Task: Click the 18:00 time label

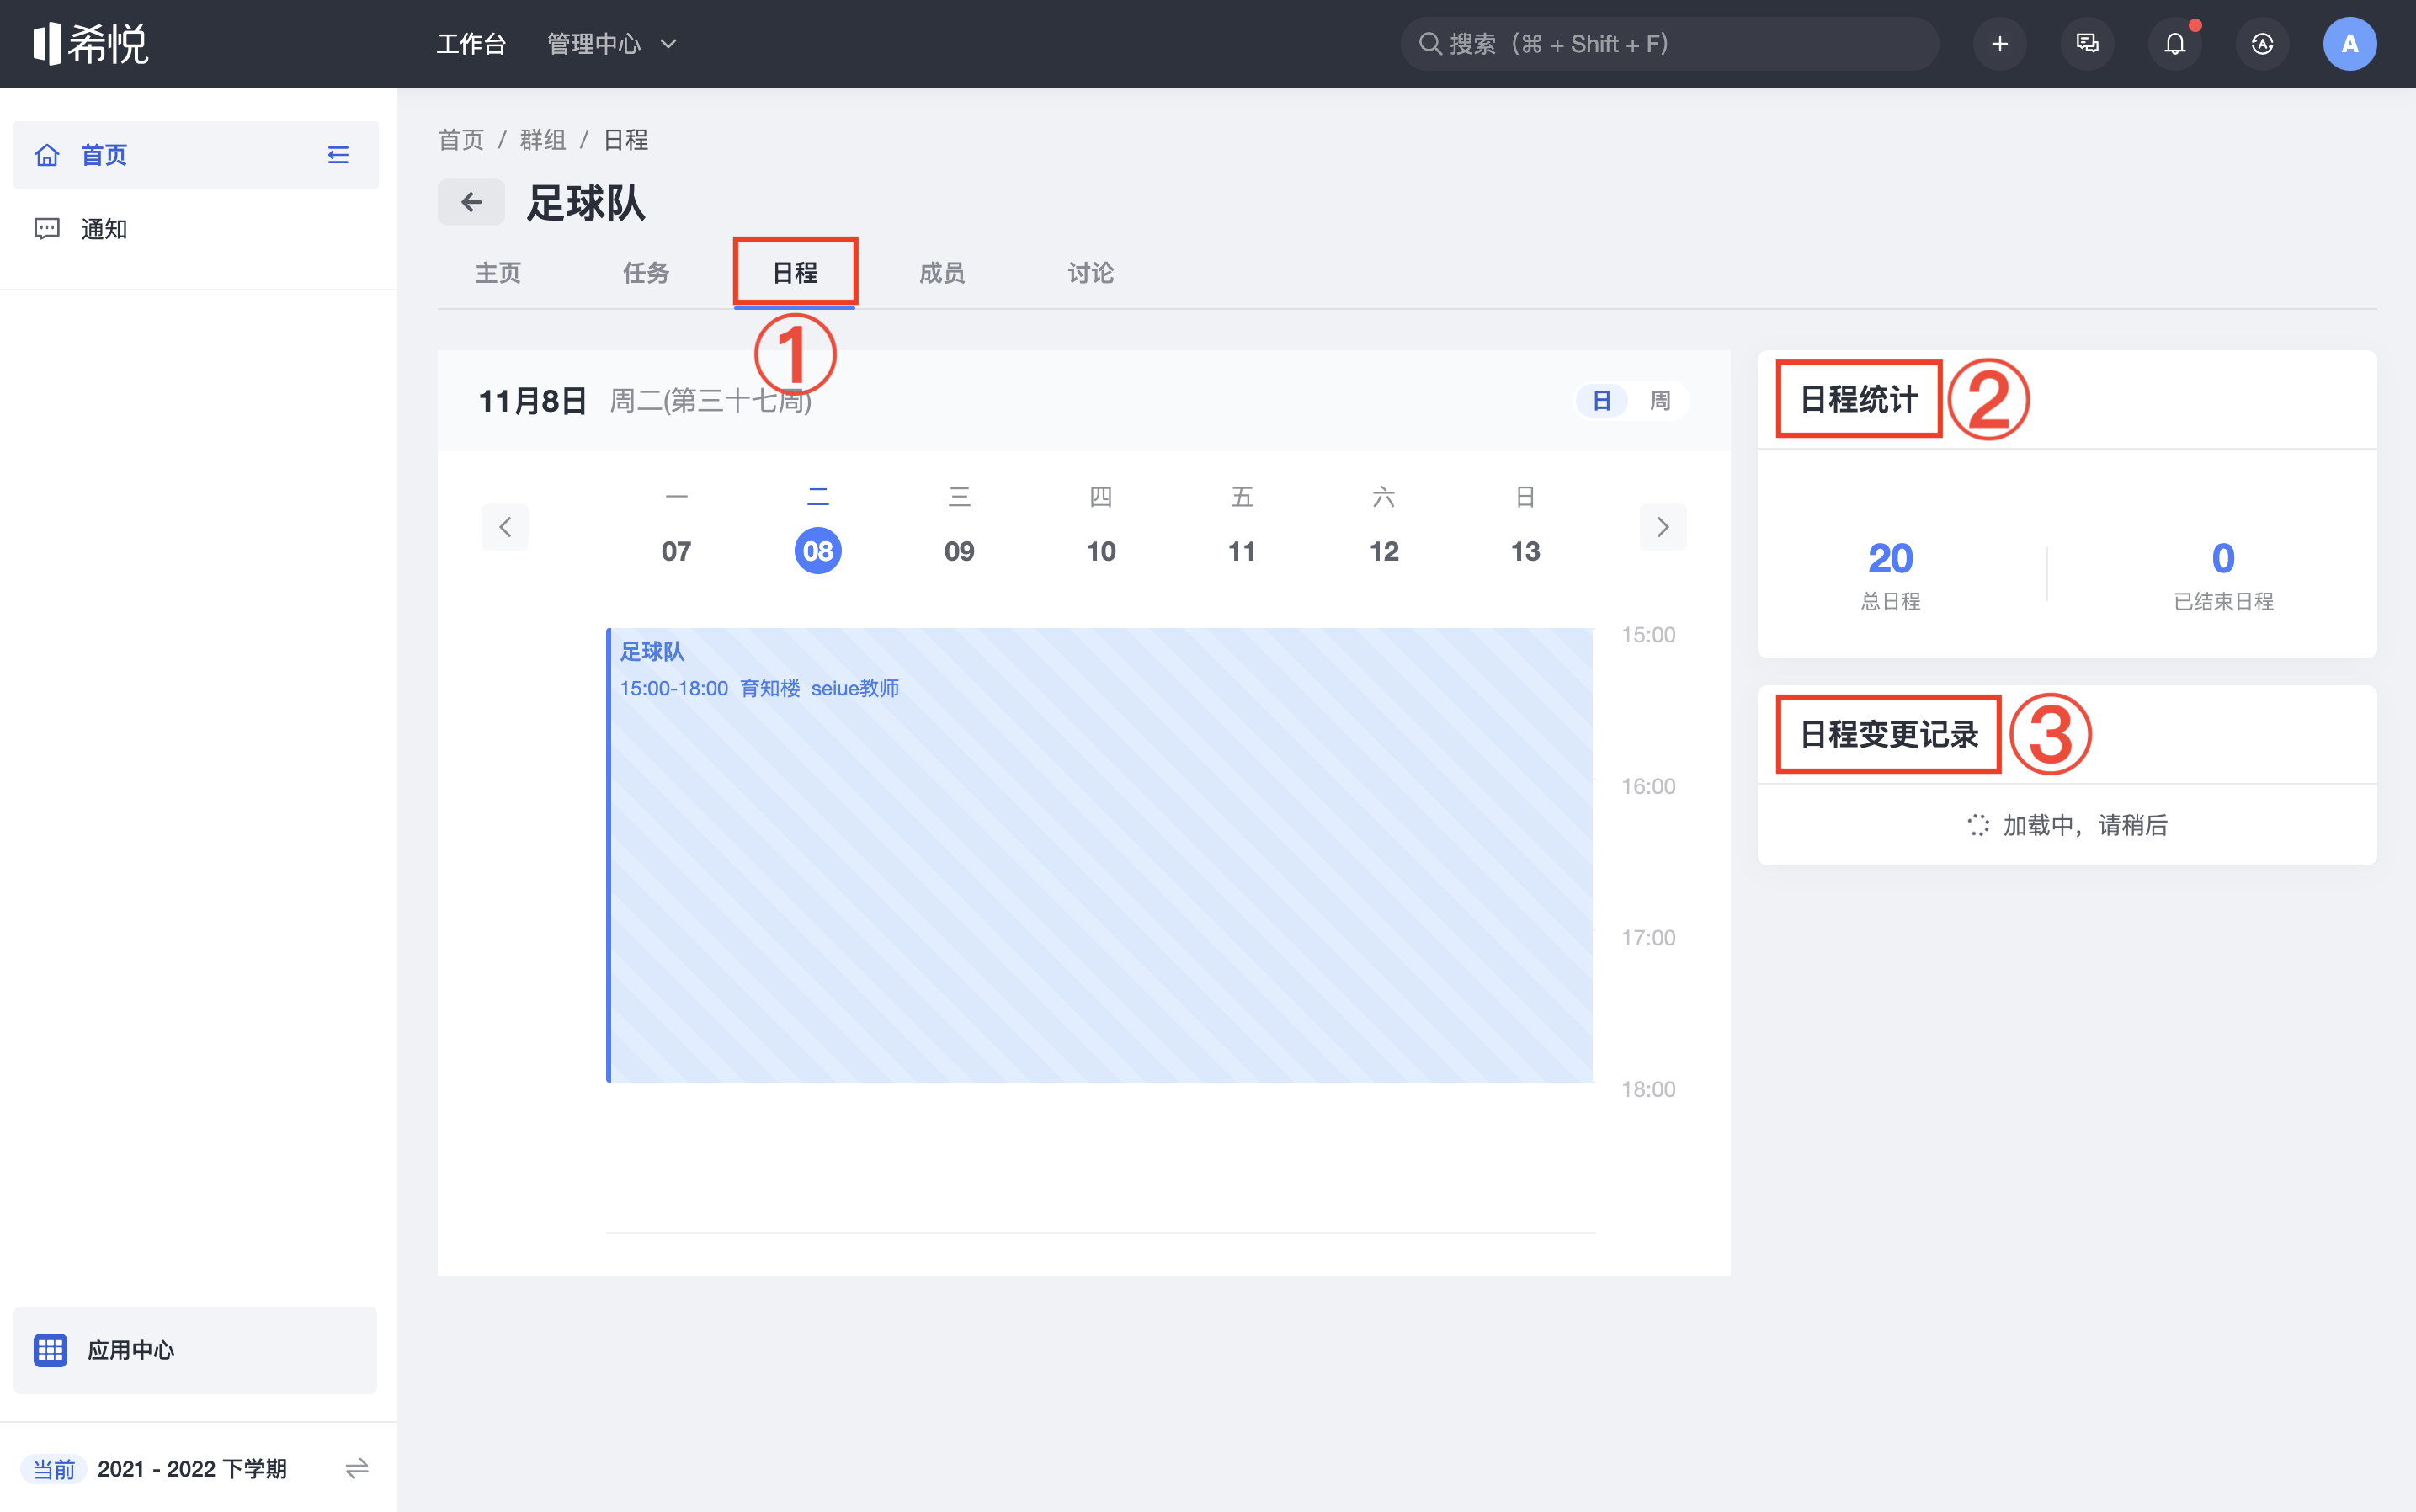Action: tap(1648, 1090)
